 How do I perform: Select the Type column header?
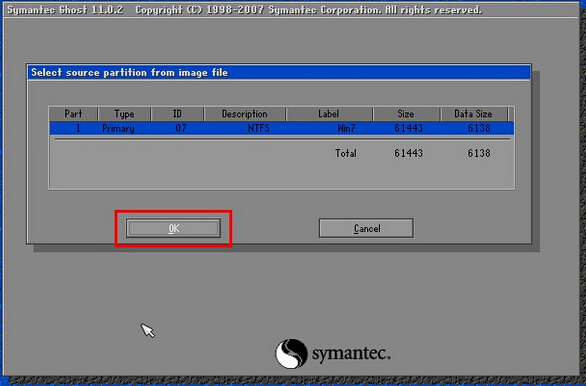(124, 114)
